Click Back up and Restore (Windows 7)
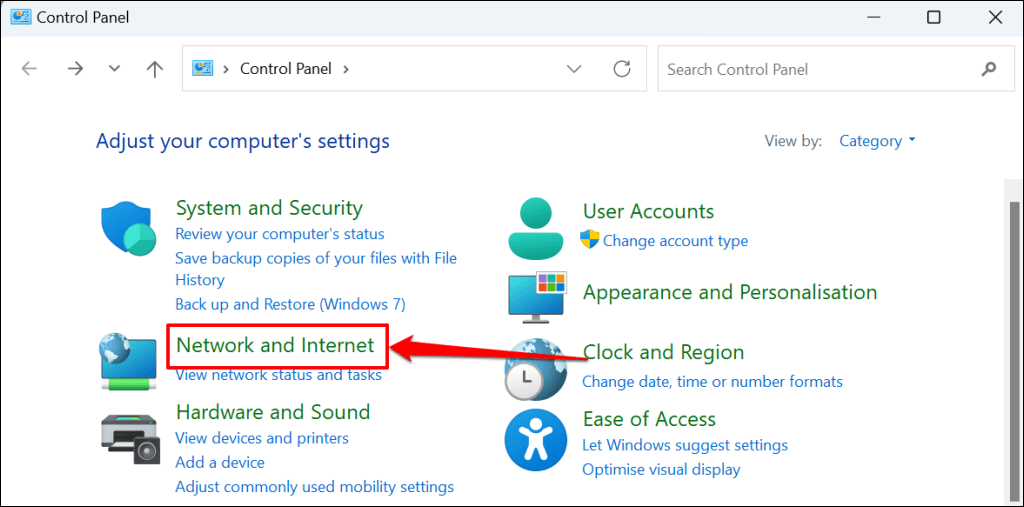 point(290,304)
